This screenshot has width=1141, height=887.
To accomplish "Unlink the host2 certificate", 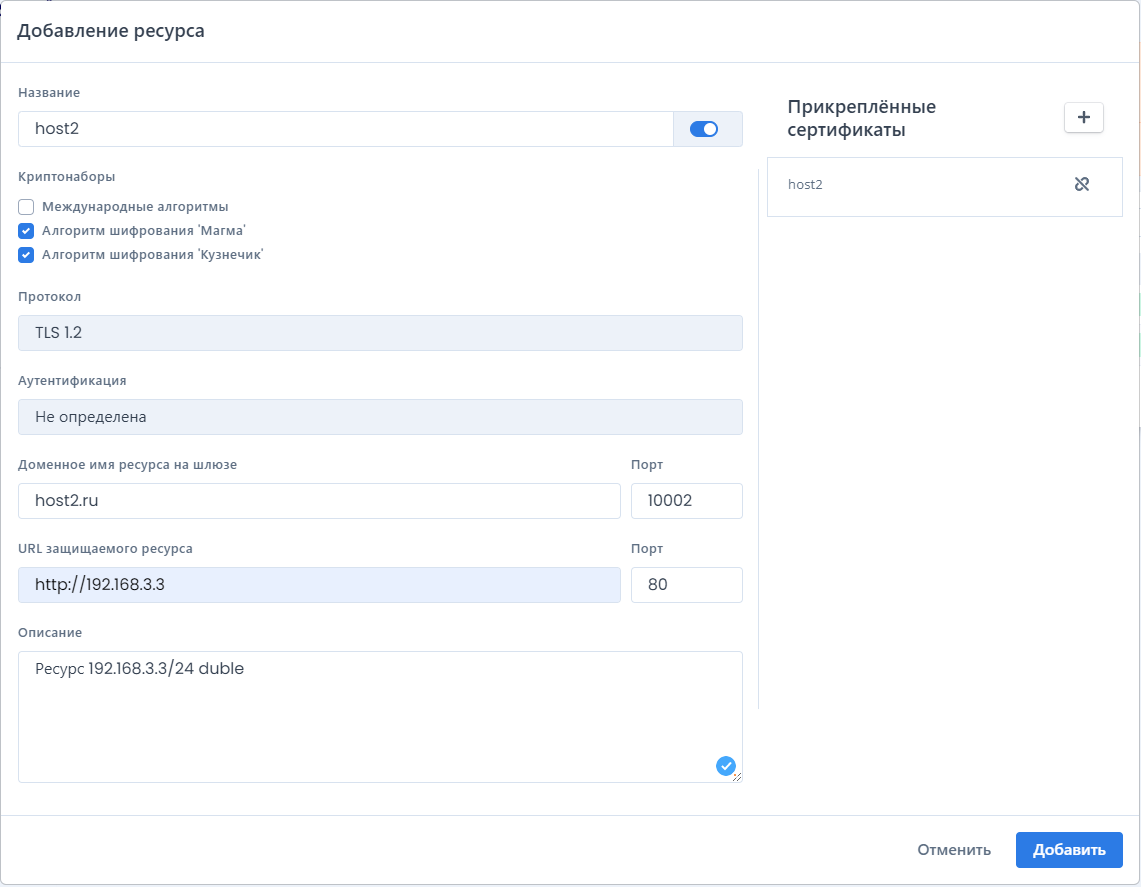I will tap(1082, 184).
